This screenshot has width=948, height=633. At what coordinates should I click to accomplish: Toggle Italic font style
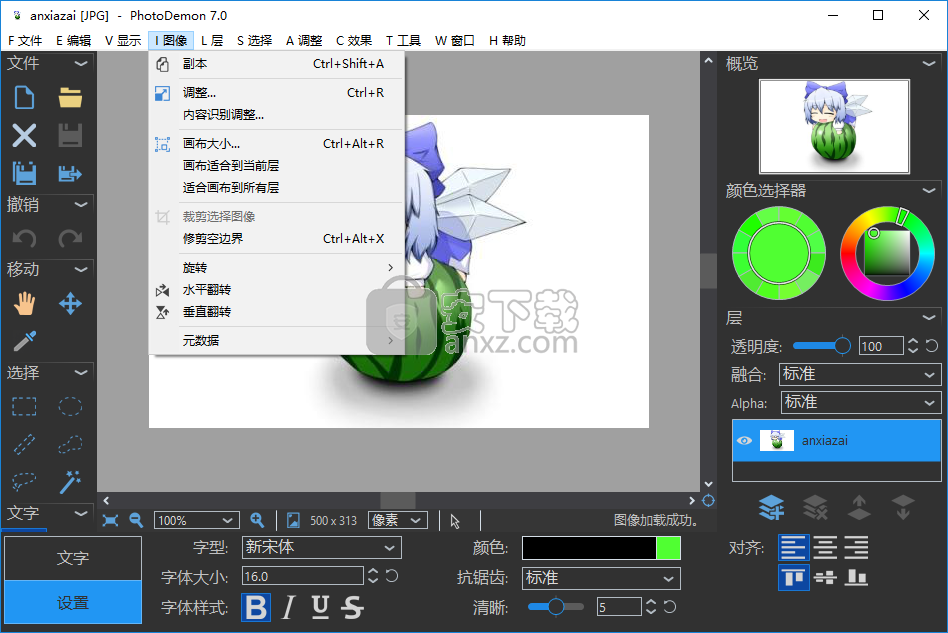[289, 608]
